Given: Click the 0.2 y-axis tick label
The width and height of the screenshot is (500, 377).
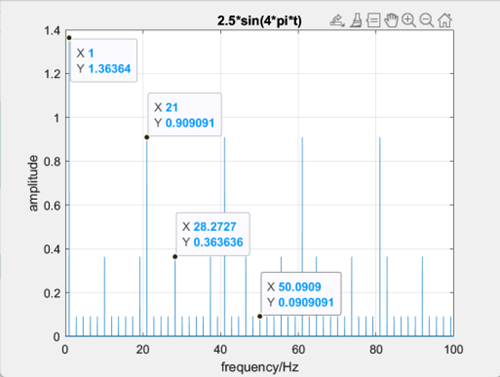Looking at the screenshot, I should 52,293.
